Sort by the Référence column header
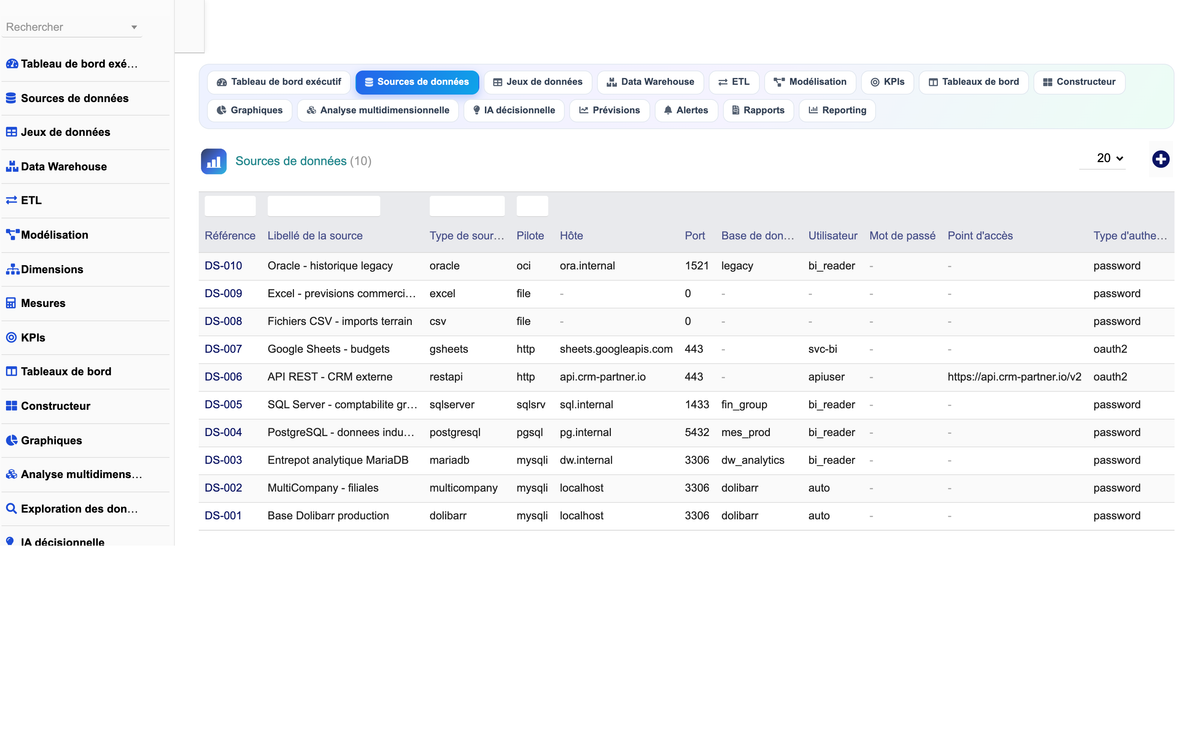Viewport: 1200px width, 743px height. 230,236
